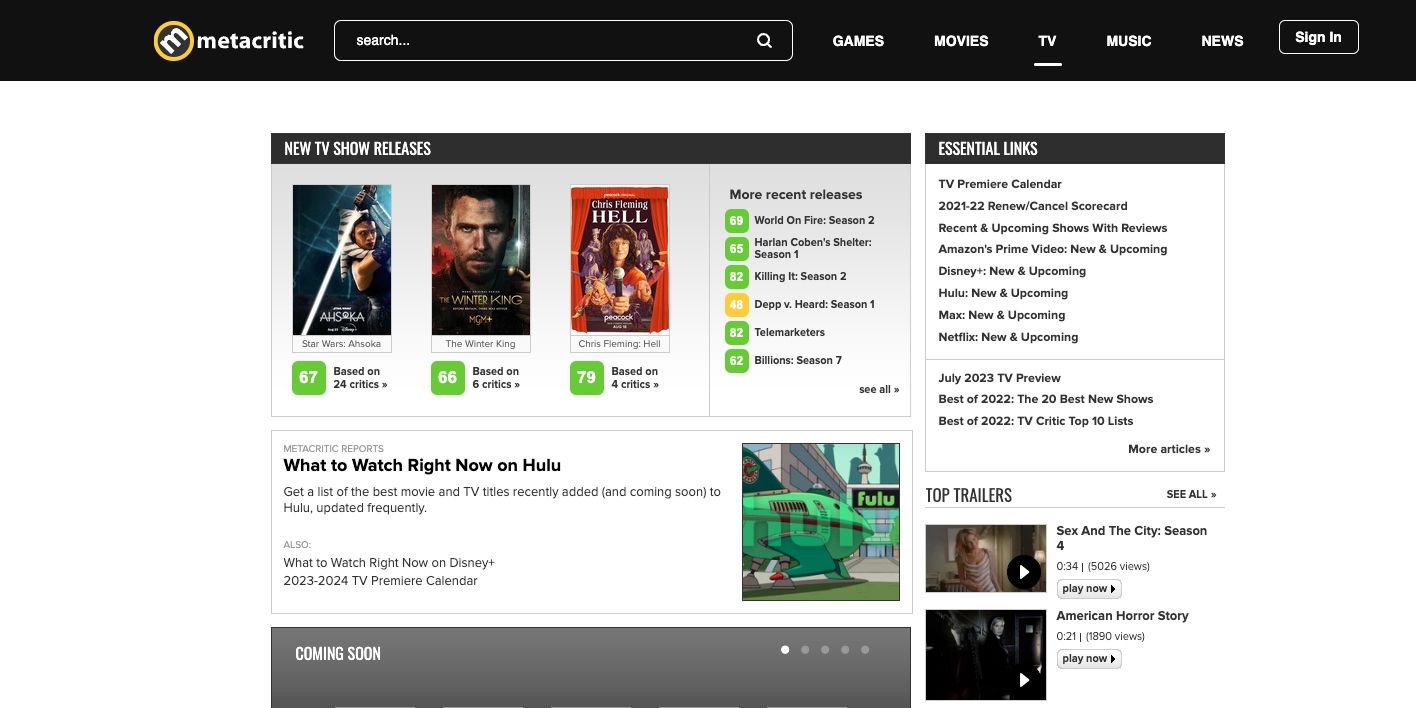This screenshot has width=1416, height=708.
Task: Click inside the search input field
Action: pyautogui.click(x=550, y=40)
